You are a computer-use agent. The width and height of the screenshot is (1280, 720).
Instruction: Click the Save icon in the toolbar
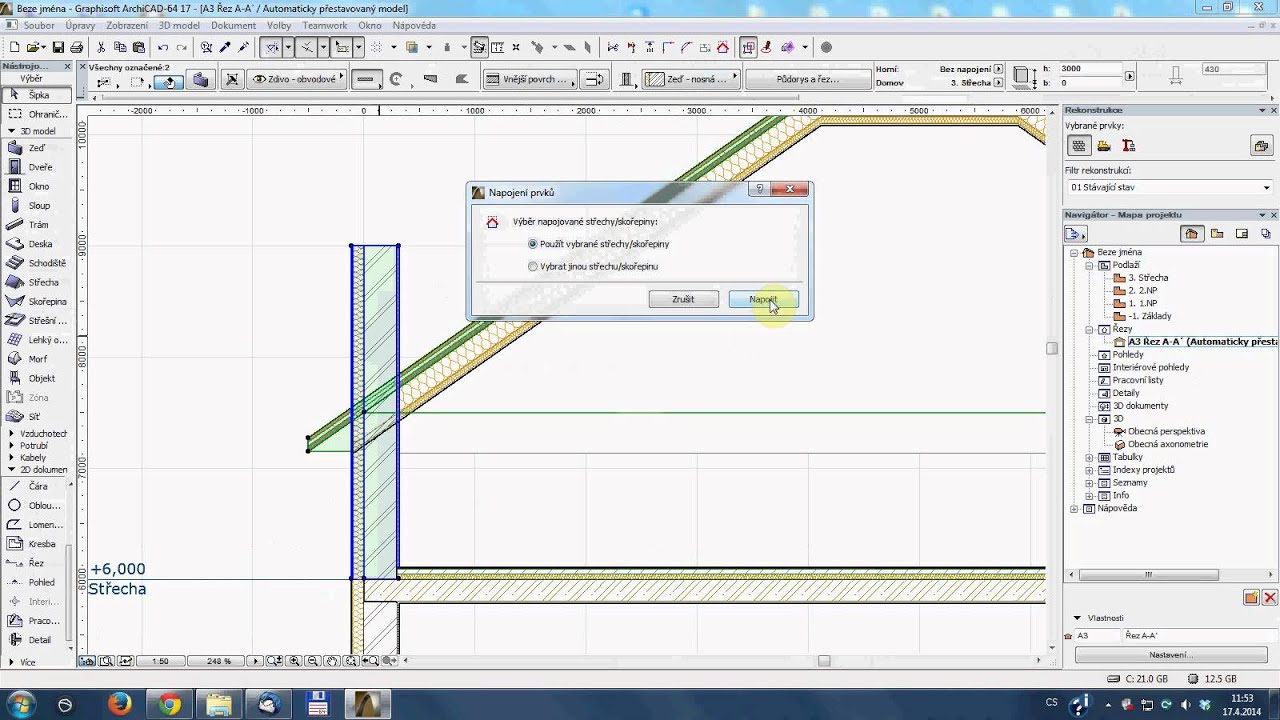58,47
